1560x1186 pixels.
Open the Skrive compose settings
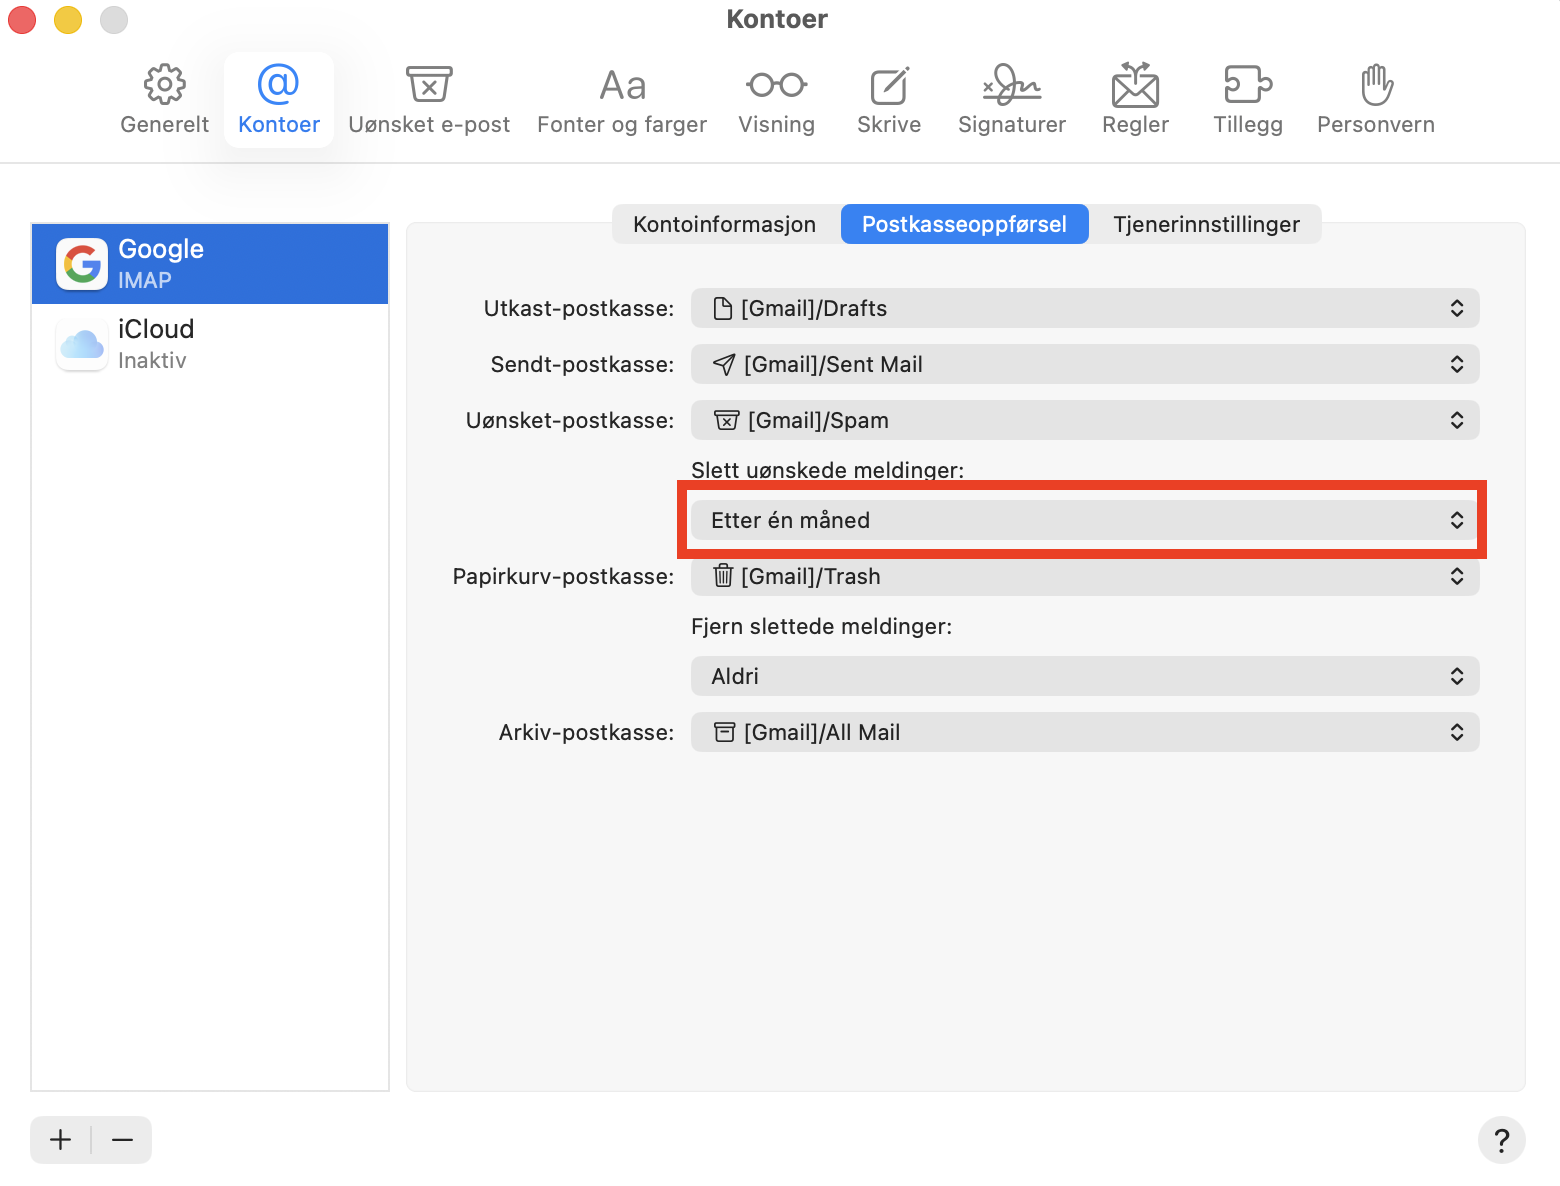coord(889,100)
